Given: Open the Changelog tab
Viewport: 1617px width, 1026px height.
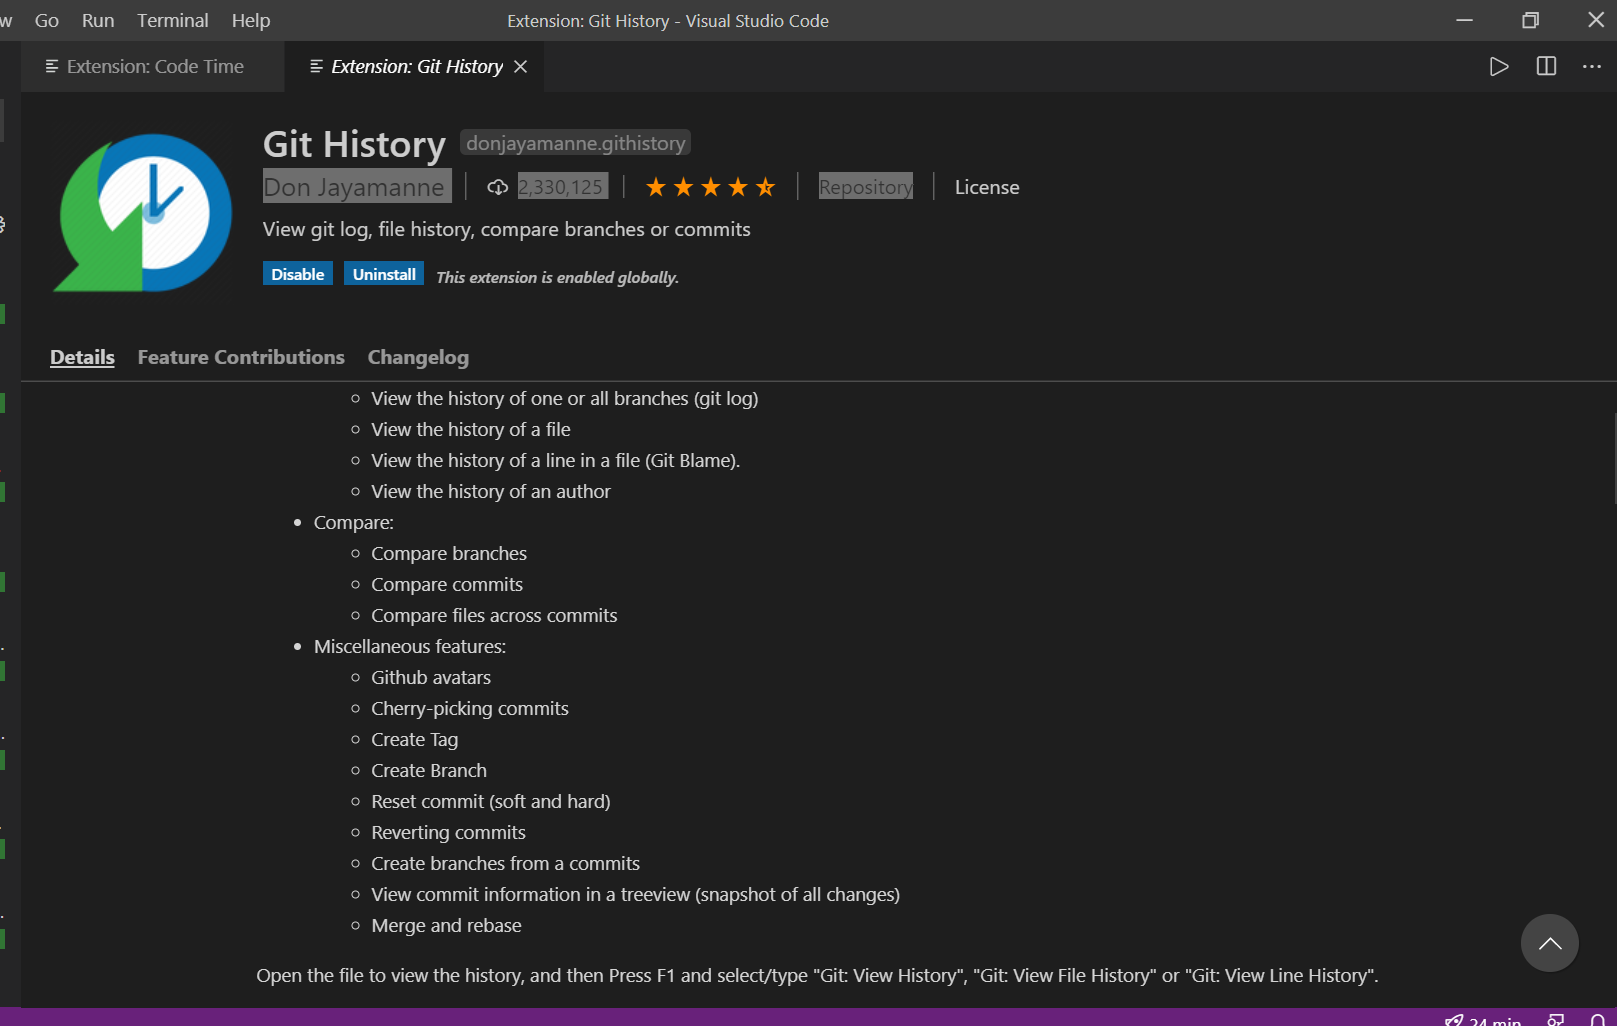Looking at the screenshot, I should coord(418,357).
